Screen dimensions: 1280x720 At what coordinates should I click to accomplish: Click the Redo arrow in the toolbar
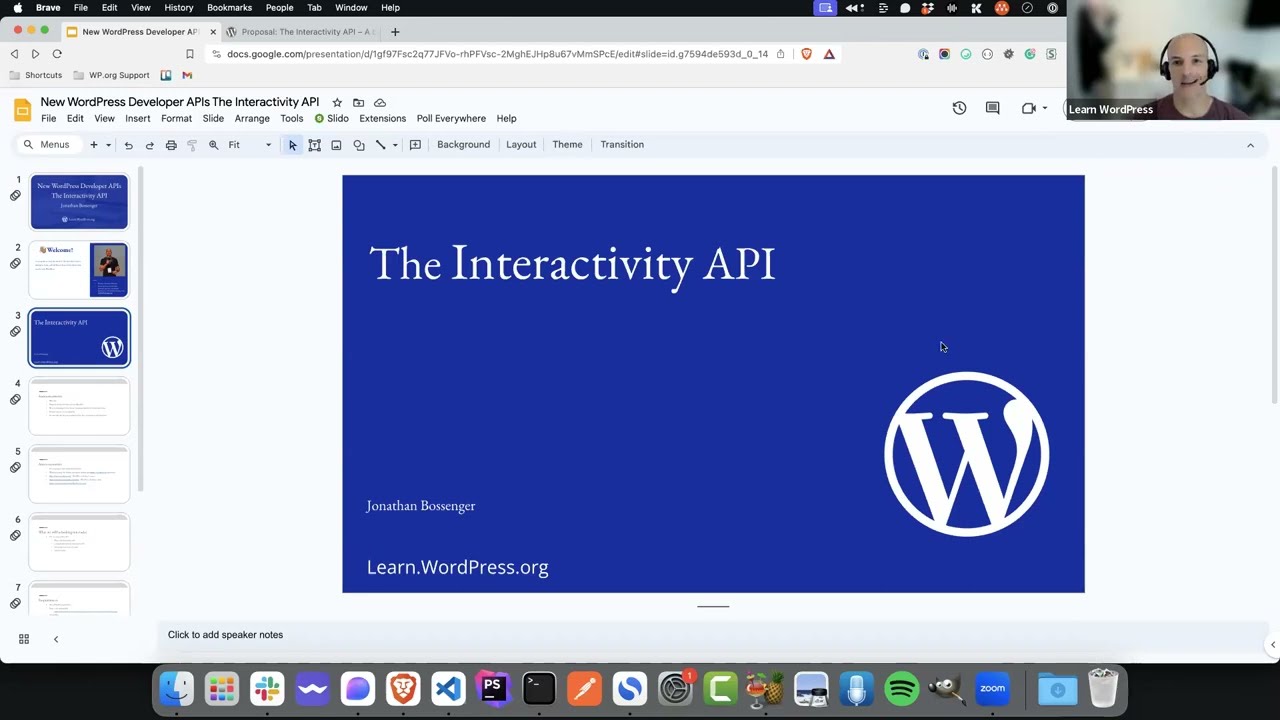149,145
